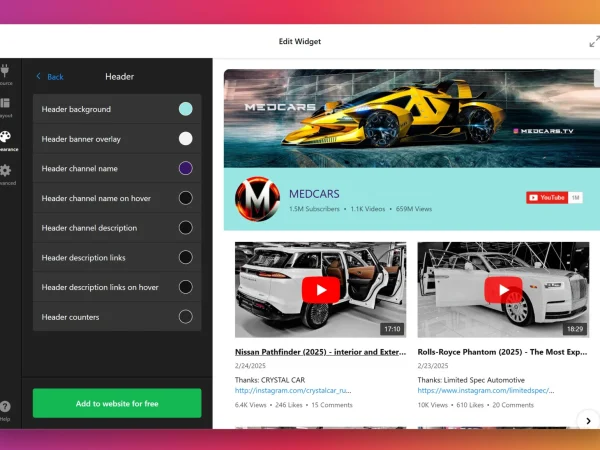Click the 2/23/2025 video date

[433, 366]
